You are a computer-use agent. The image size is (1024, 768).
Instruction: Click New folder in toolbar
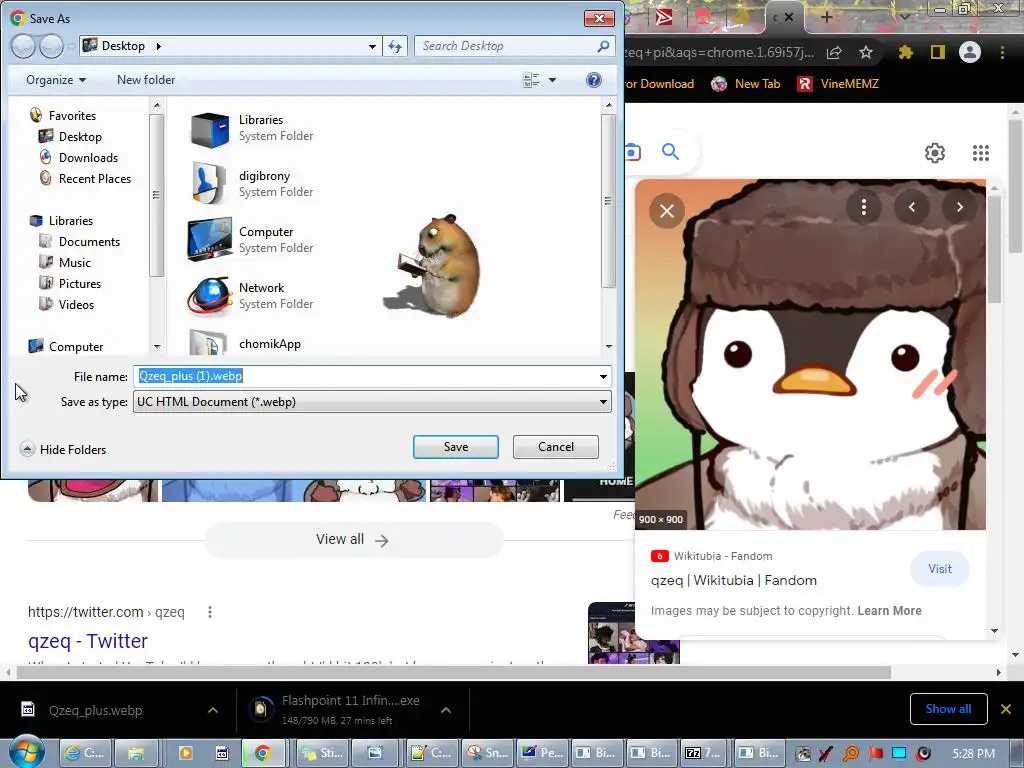point(146,80)
